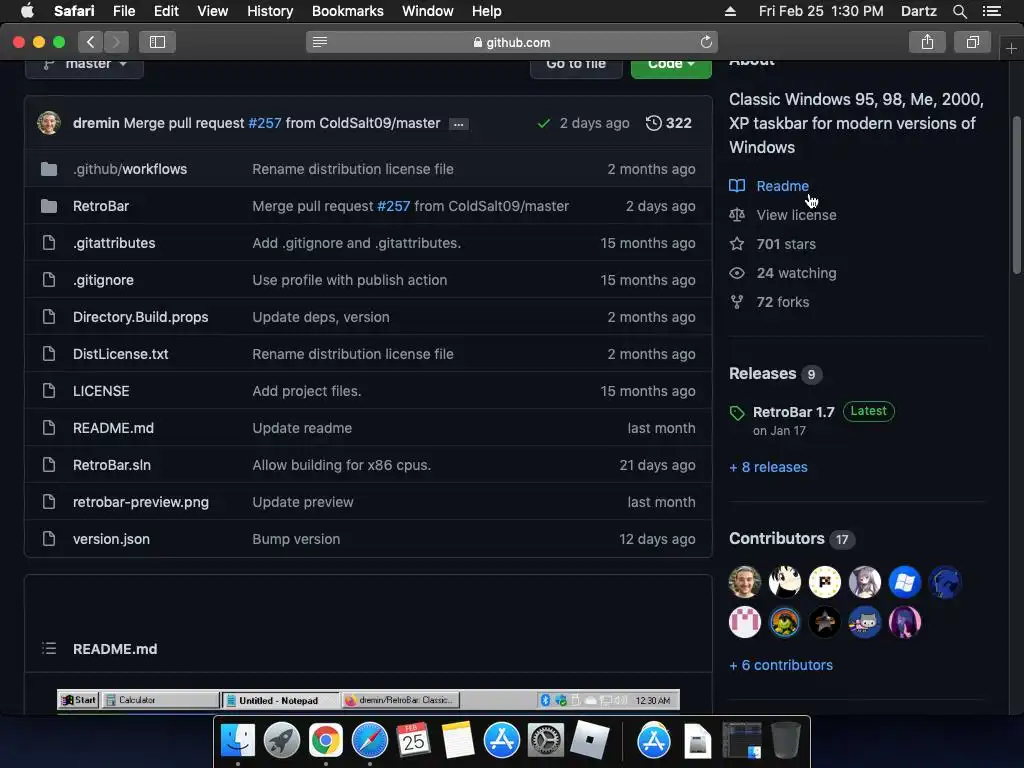This screenshot has width=1024, height=768.
Task: Open the Window menu
Action: tap(428, 11)
